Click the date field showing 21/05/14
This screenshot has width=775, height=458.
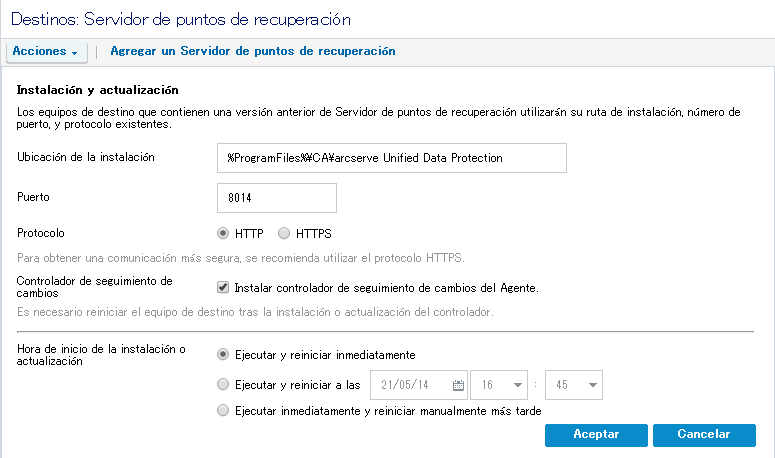(410, 385)
